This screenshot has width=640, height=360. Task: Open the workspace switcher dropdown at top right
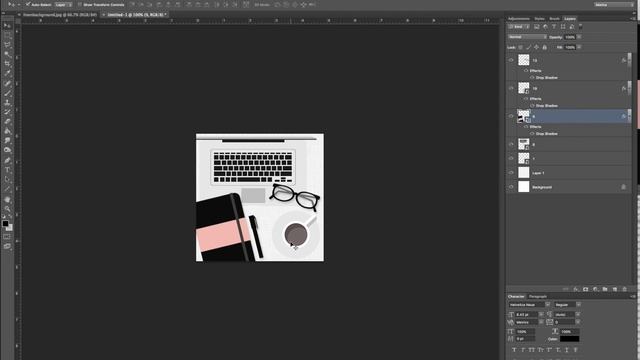click(x=613, y=4)
